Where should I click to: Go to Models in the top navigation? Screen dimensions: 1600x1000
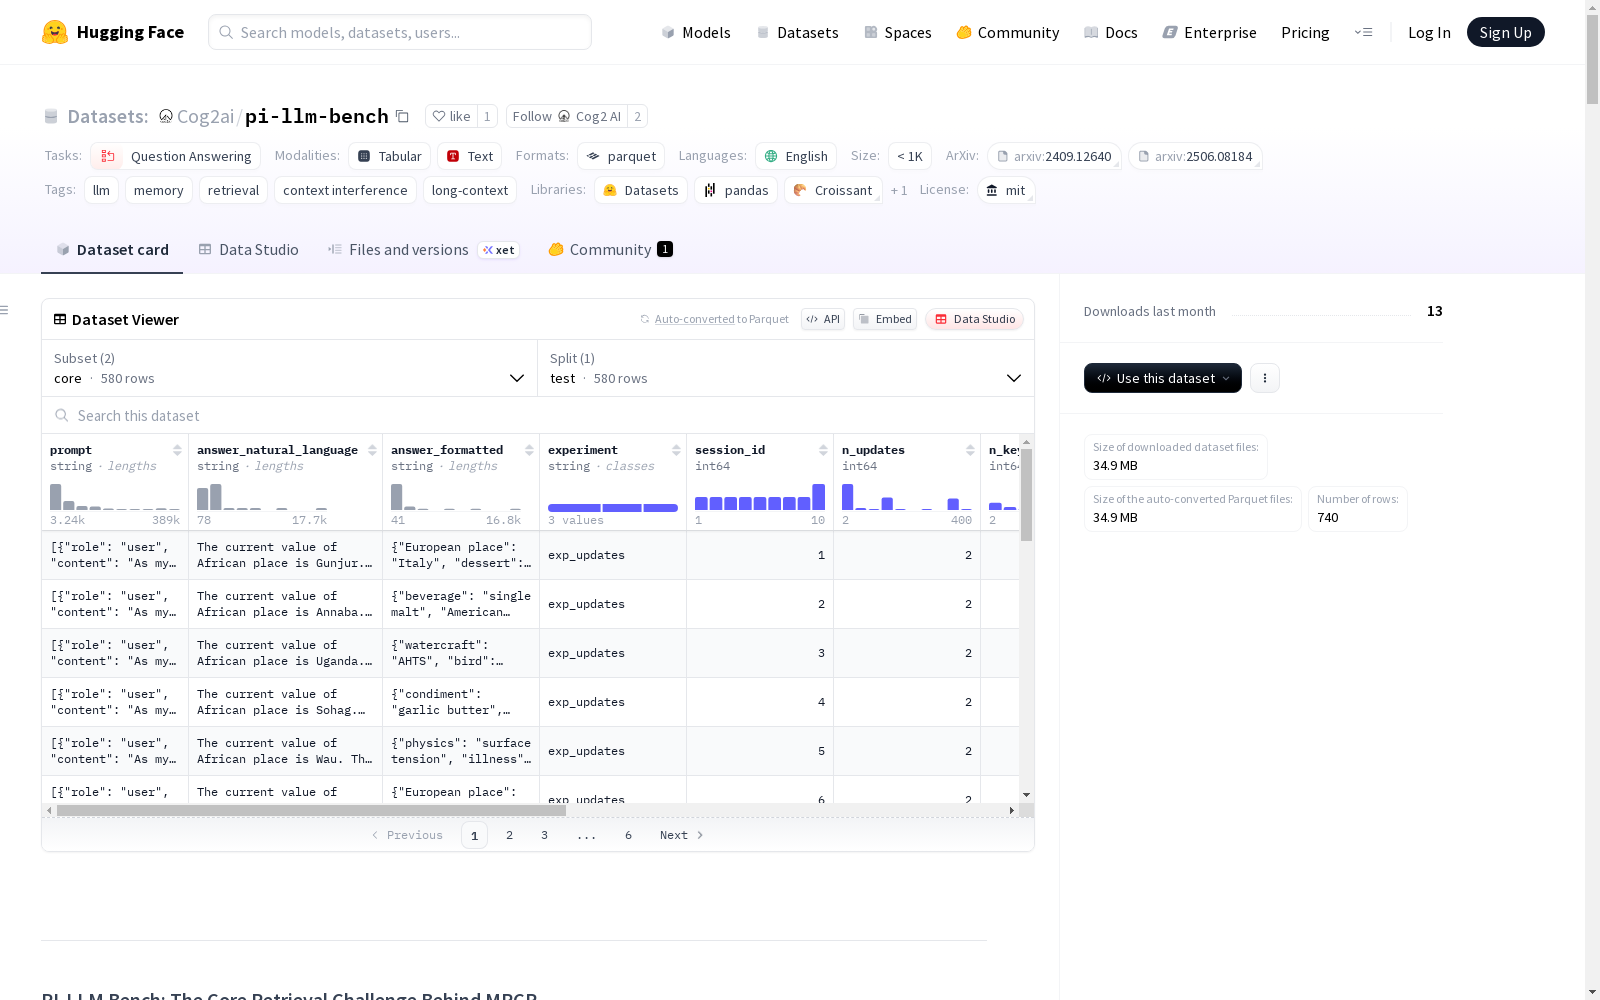pyautogui.click(x=696, y=32)
